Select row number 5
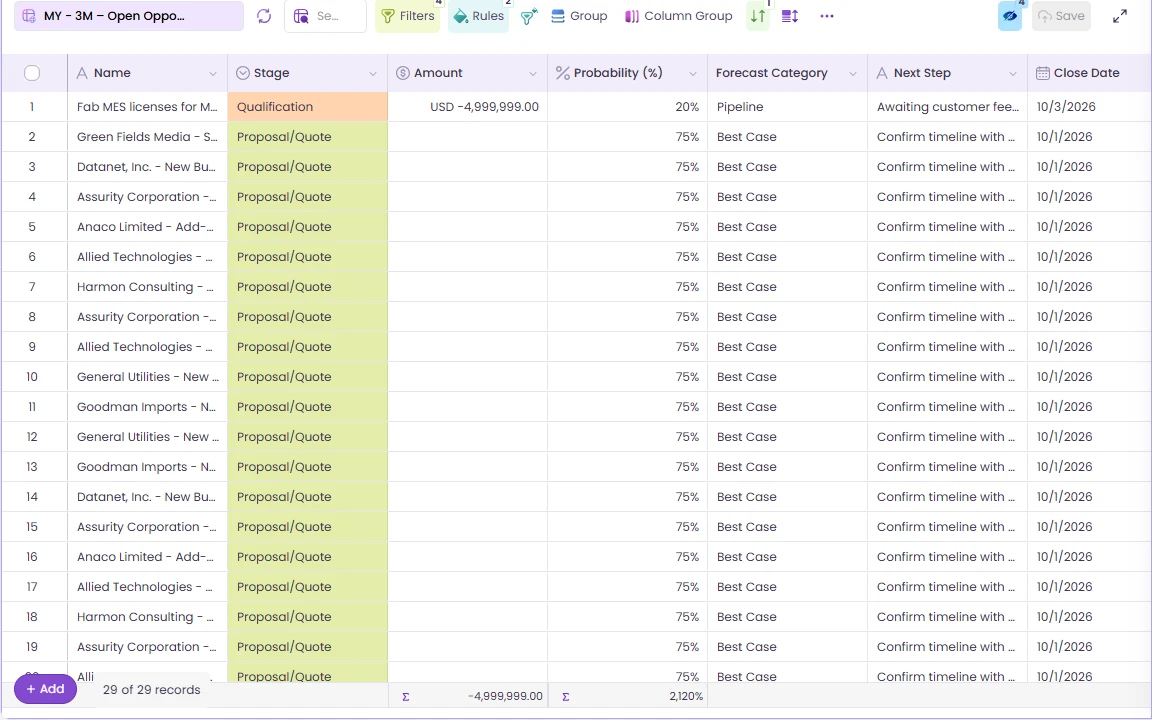 point(32,227)
